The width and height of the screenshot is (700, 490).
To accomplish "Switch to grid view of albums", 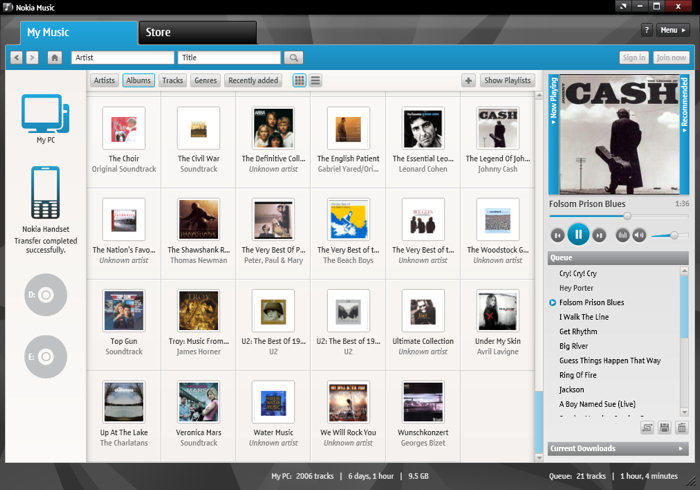I will pos(300,80).
